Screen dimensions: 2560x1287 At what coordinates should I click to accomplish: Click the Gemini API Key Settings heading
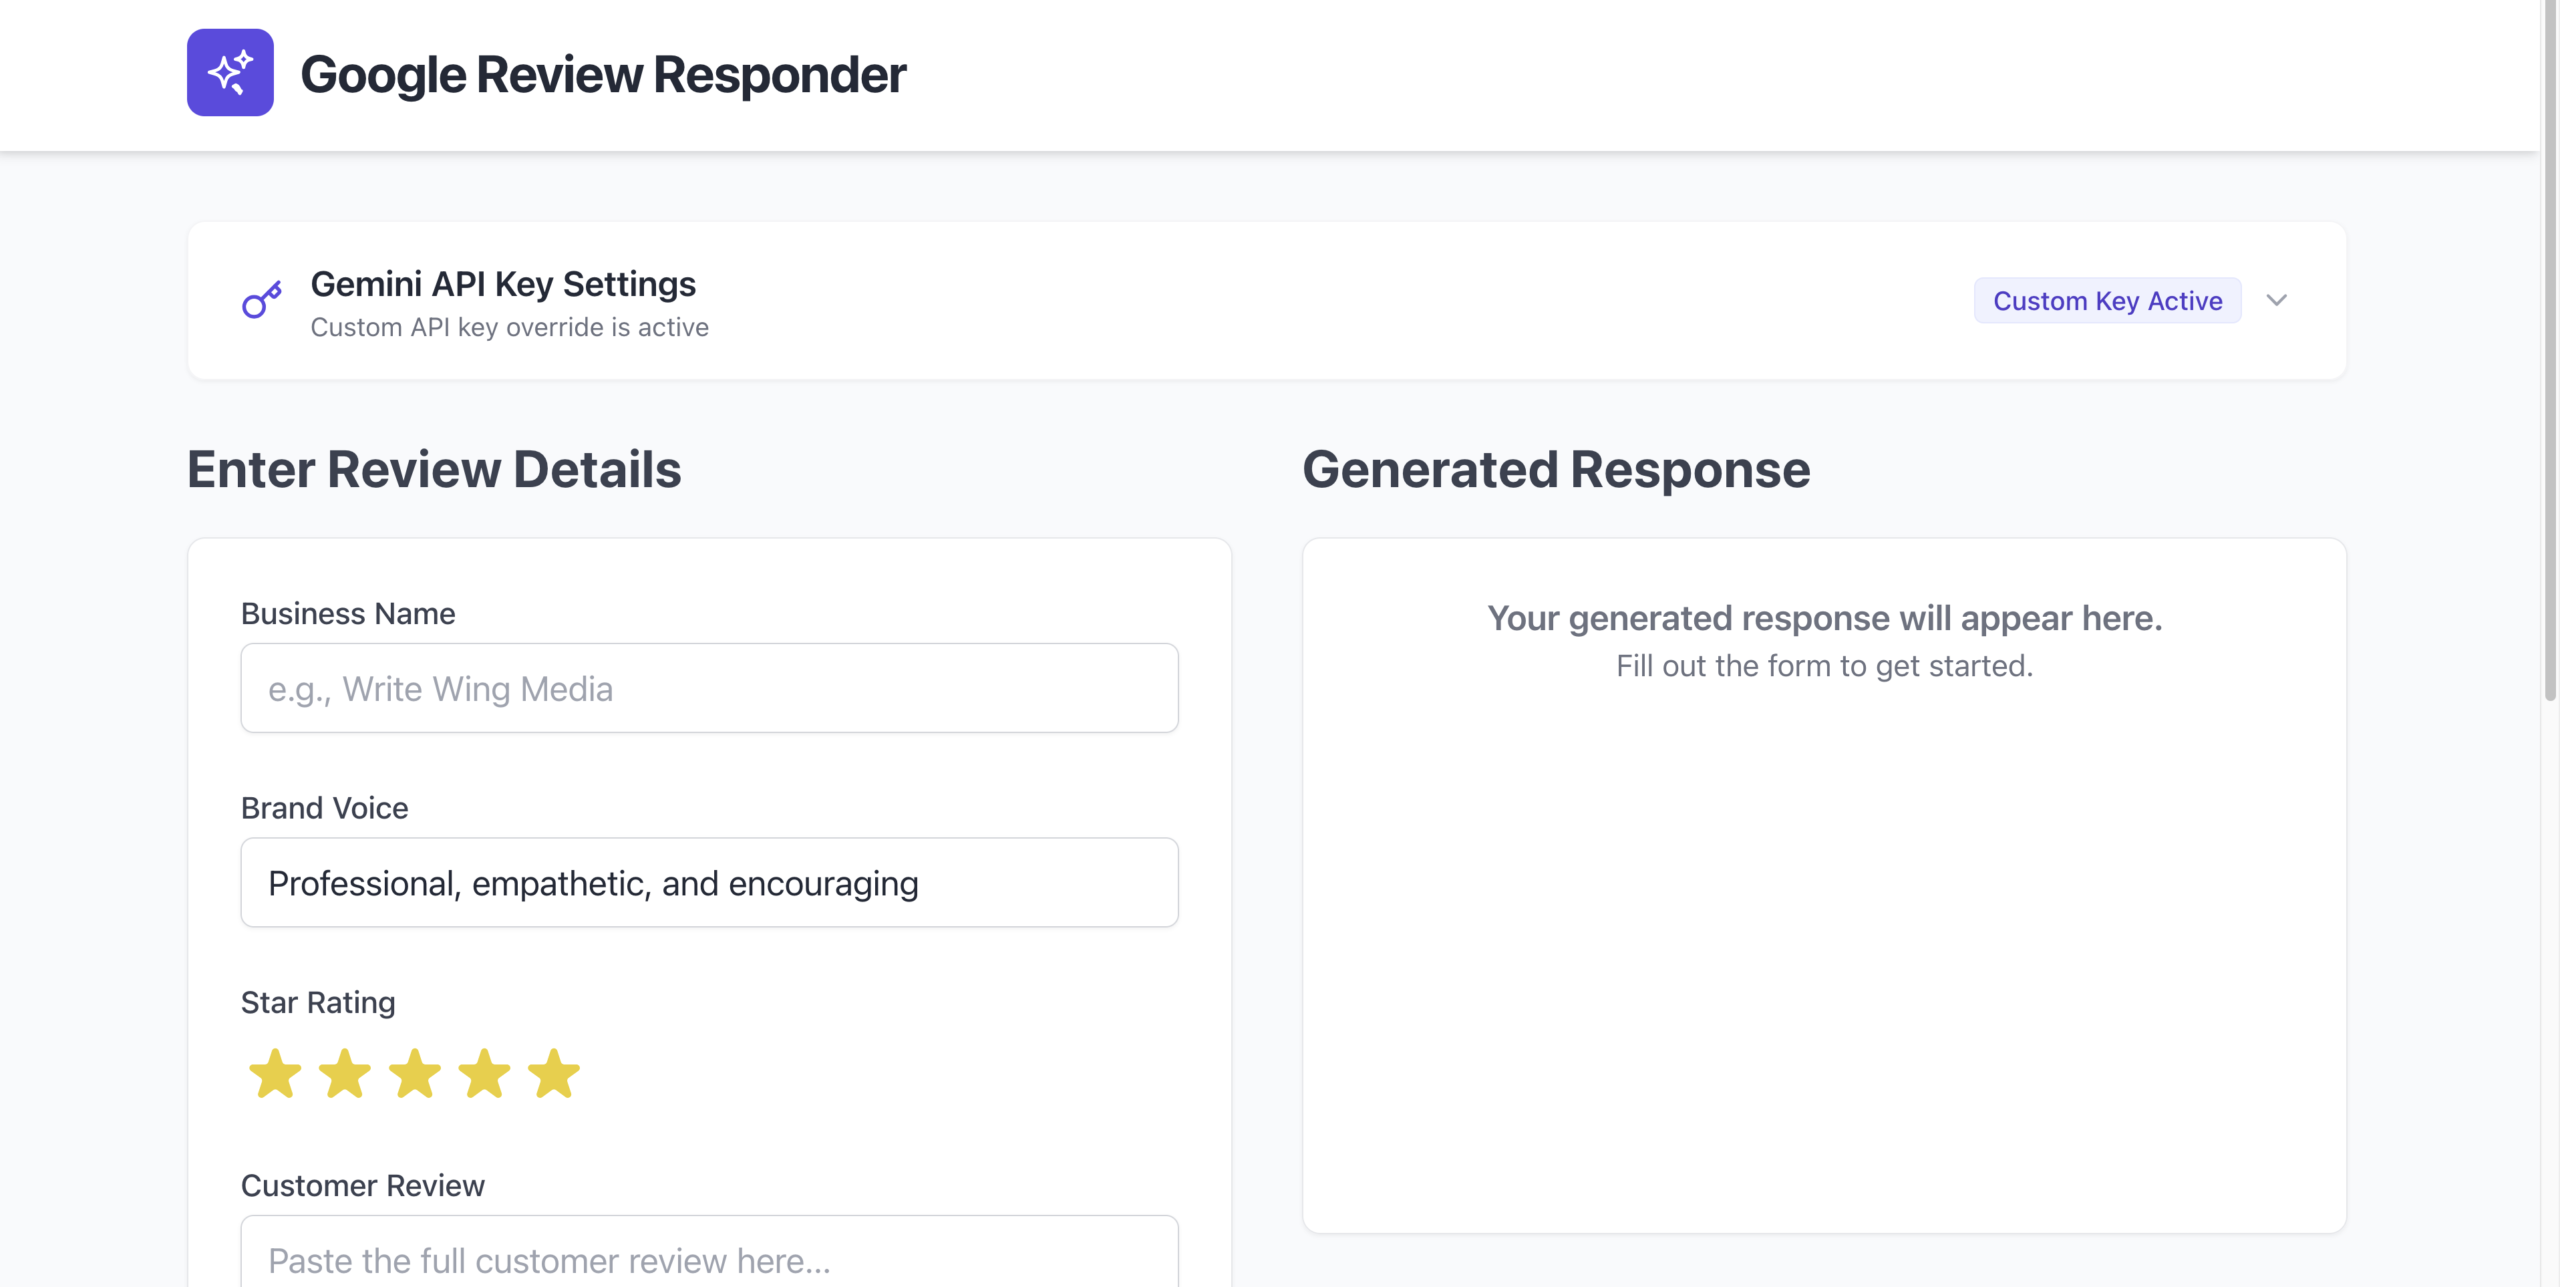[503, 284]
